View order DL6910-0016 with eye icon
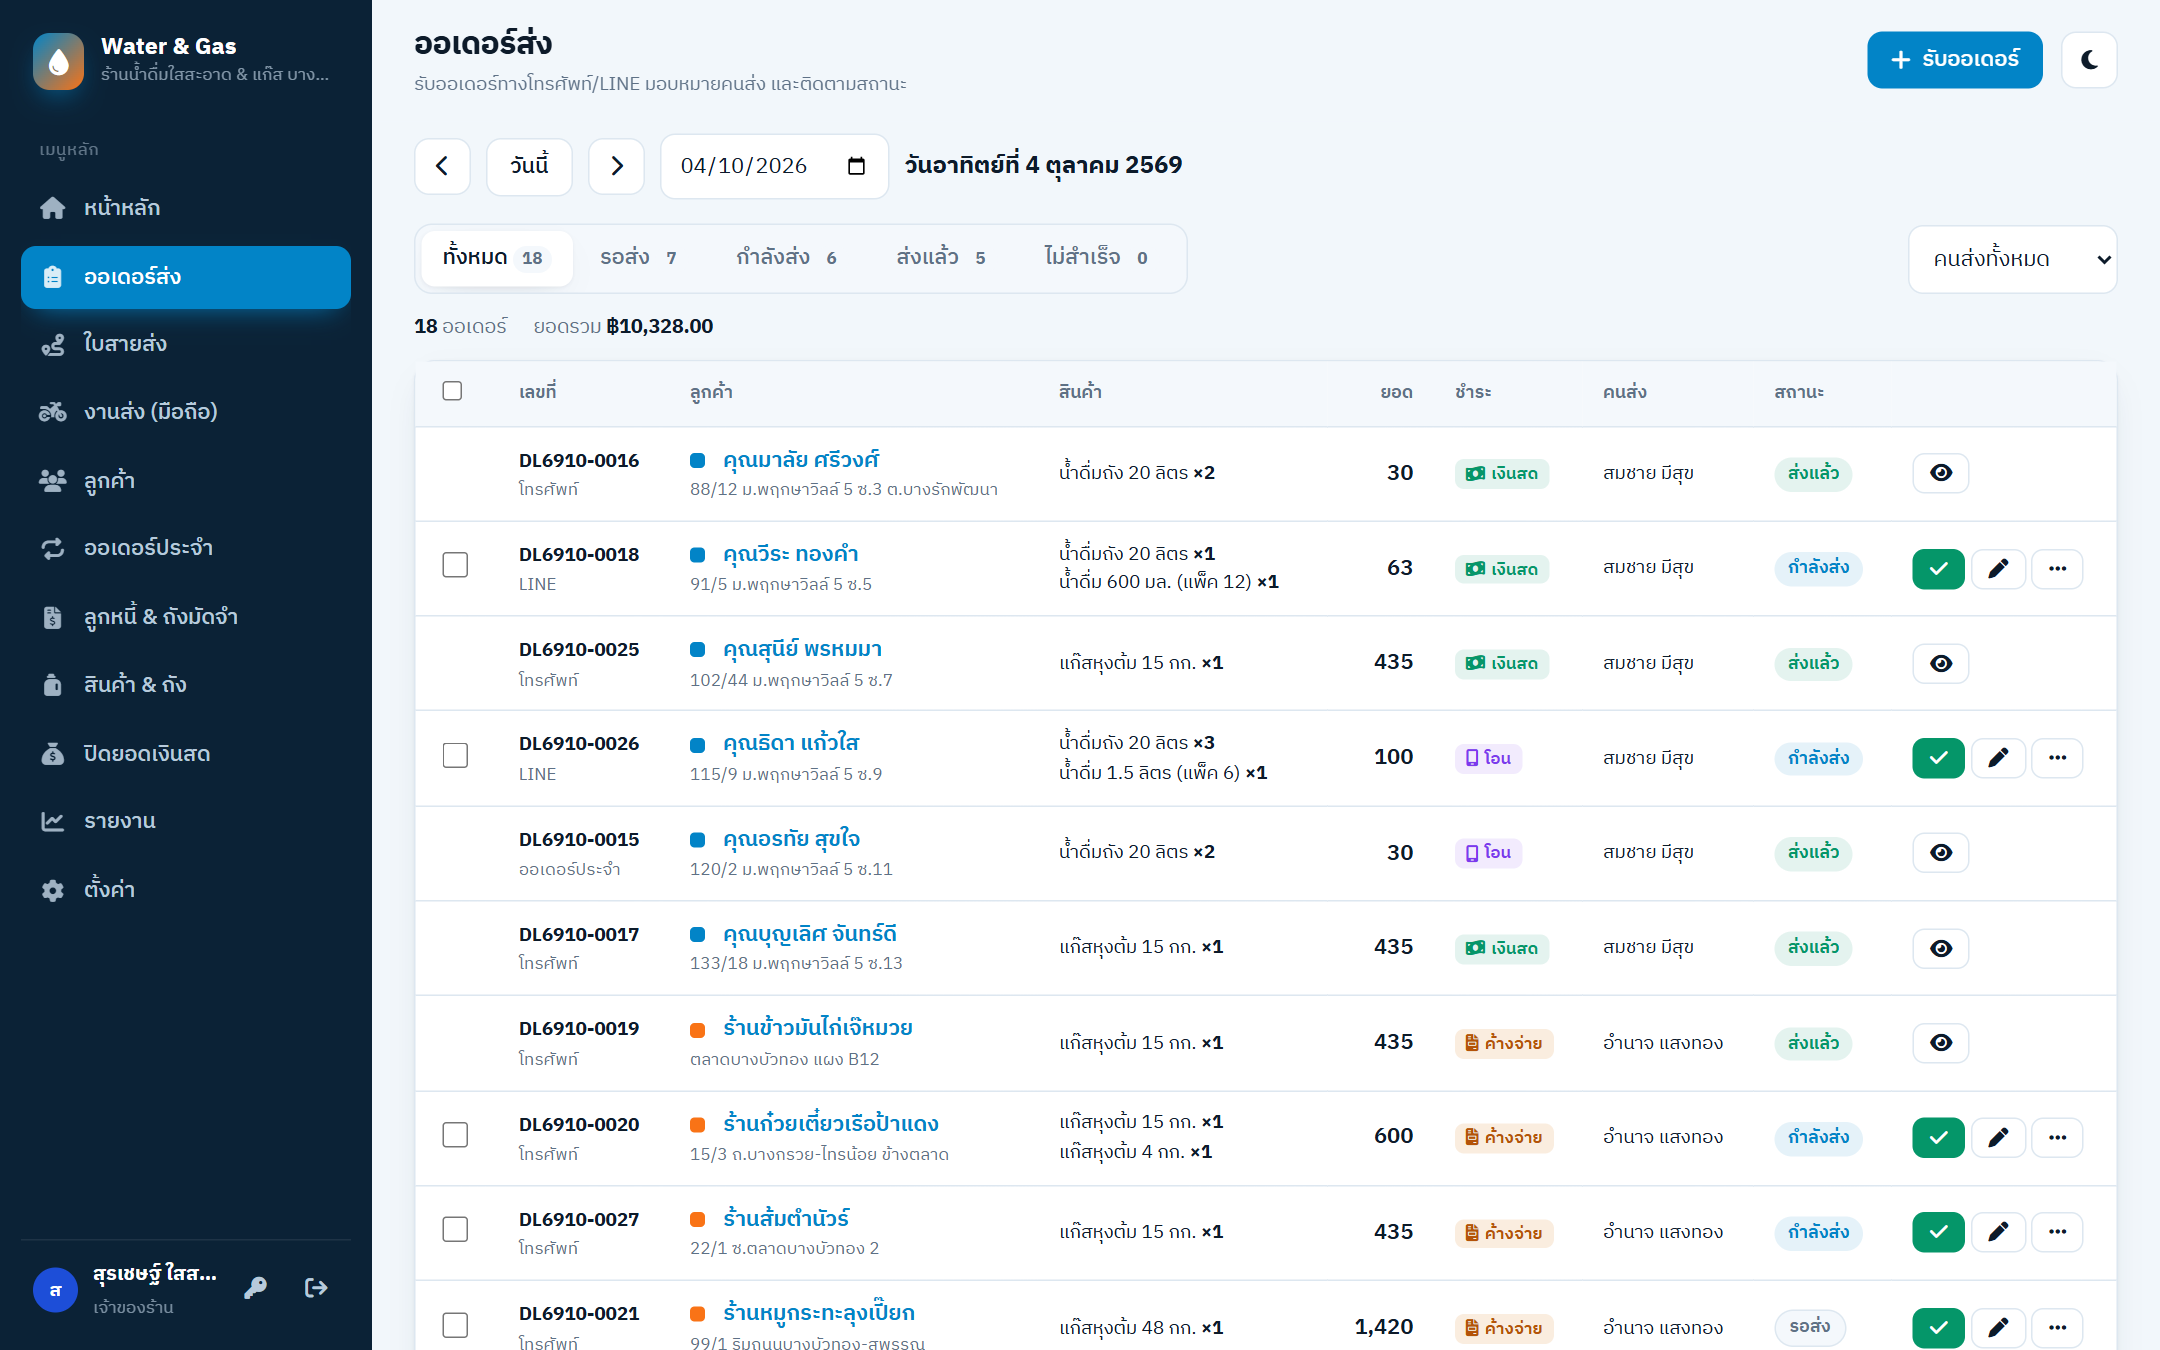Screen dimensions: 2160x1350 pos(1941,473)
